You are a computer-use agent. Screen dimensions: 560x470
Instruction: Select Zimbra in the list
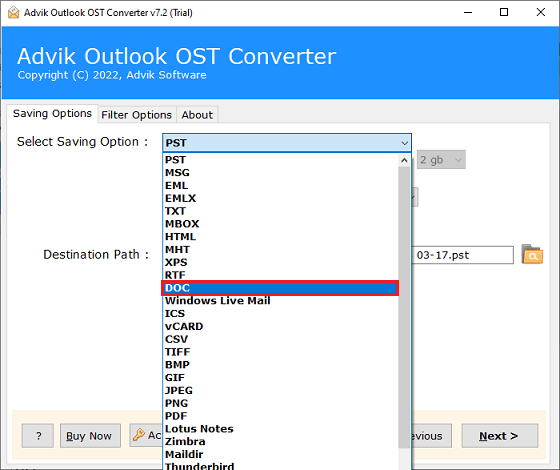281,442
